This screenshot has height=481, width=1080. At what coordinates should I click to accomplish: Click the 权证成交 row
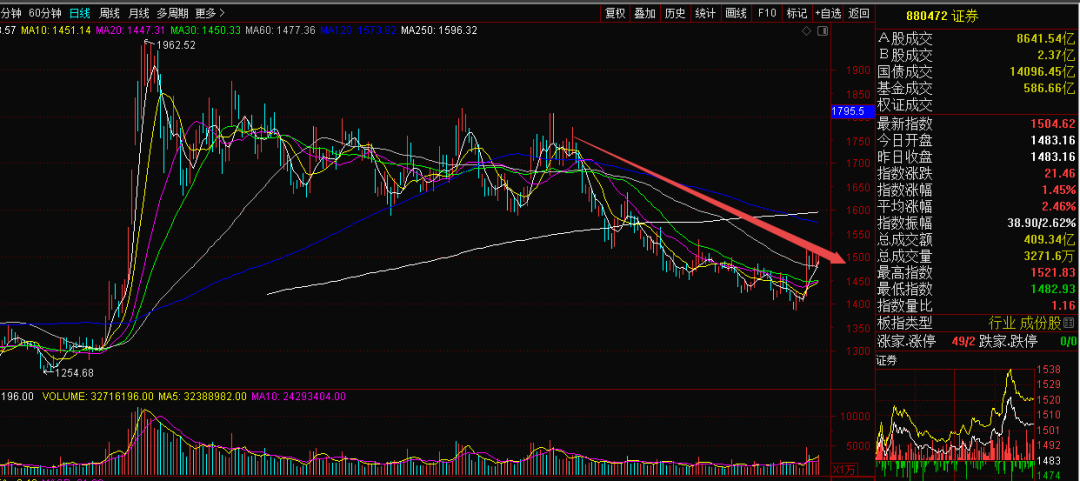tap(977, 105)
